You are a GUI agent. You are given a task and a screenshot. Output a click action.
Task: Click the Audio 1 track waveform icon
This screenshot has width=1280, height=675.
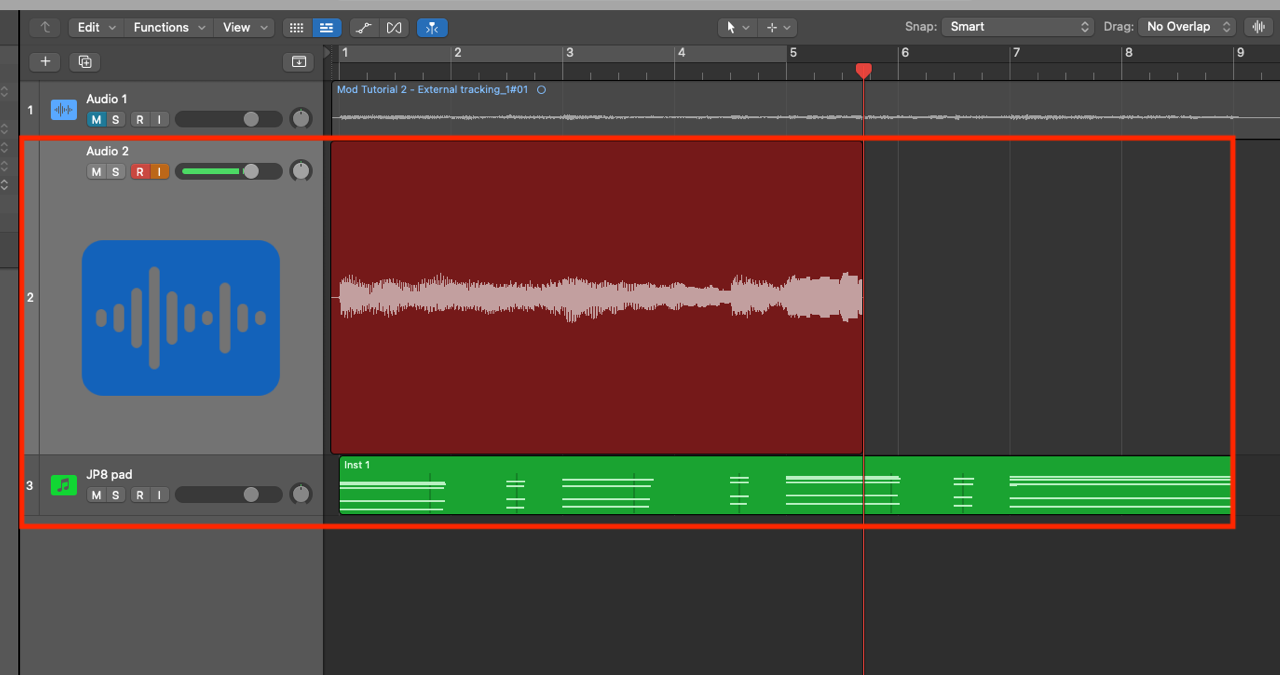[63, 110]
